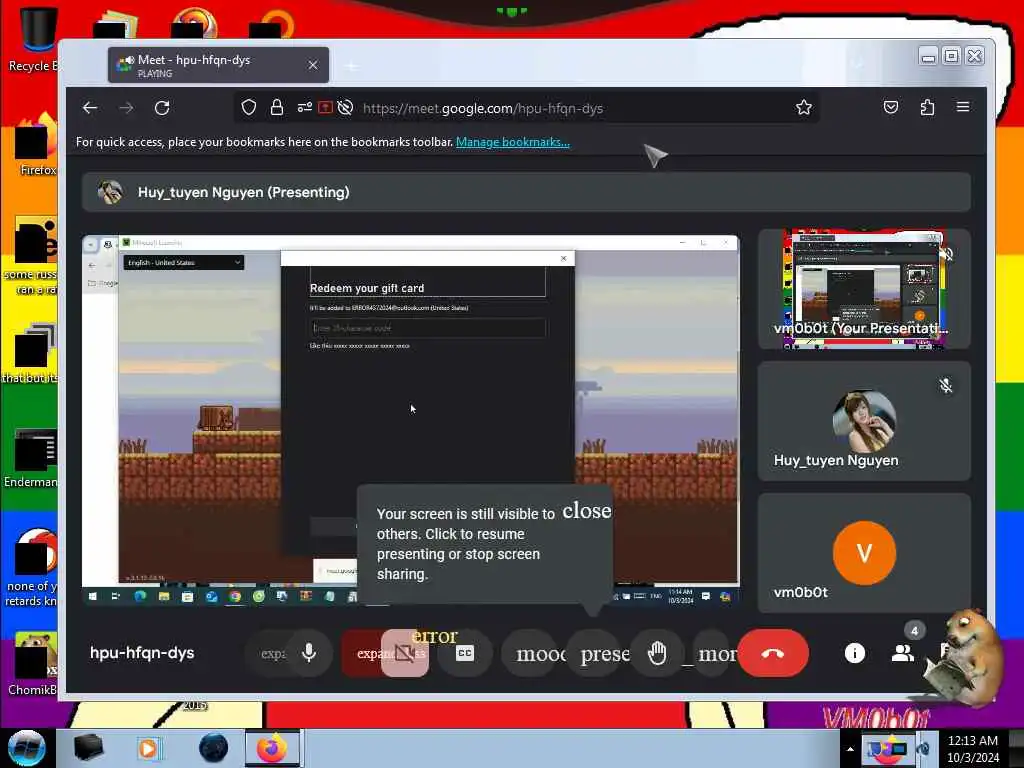Screen dimensions: 1024x768
Task: Toggle the microphone button in Meet
Action: (x=309, y=653)
